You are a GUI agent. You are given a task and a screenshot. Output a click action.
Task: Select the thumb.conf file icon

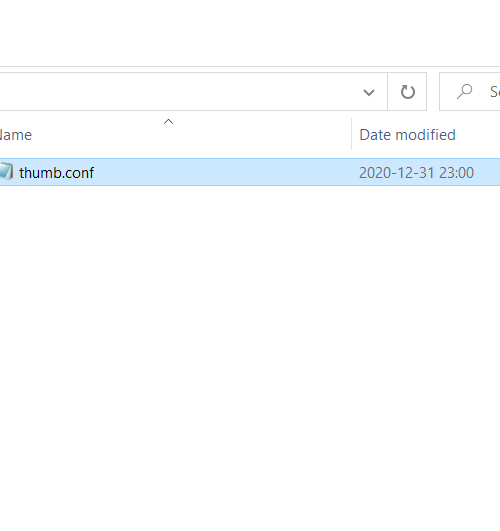tap(6, 172)
